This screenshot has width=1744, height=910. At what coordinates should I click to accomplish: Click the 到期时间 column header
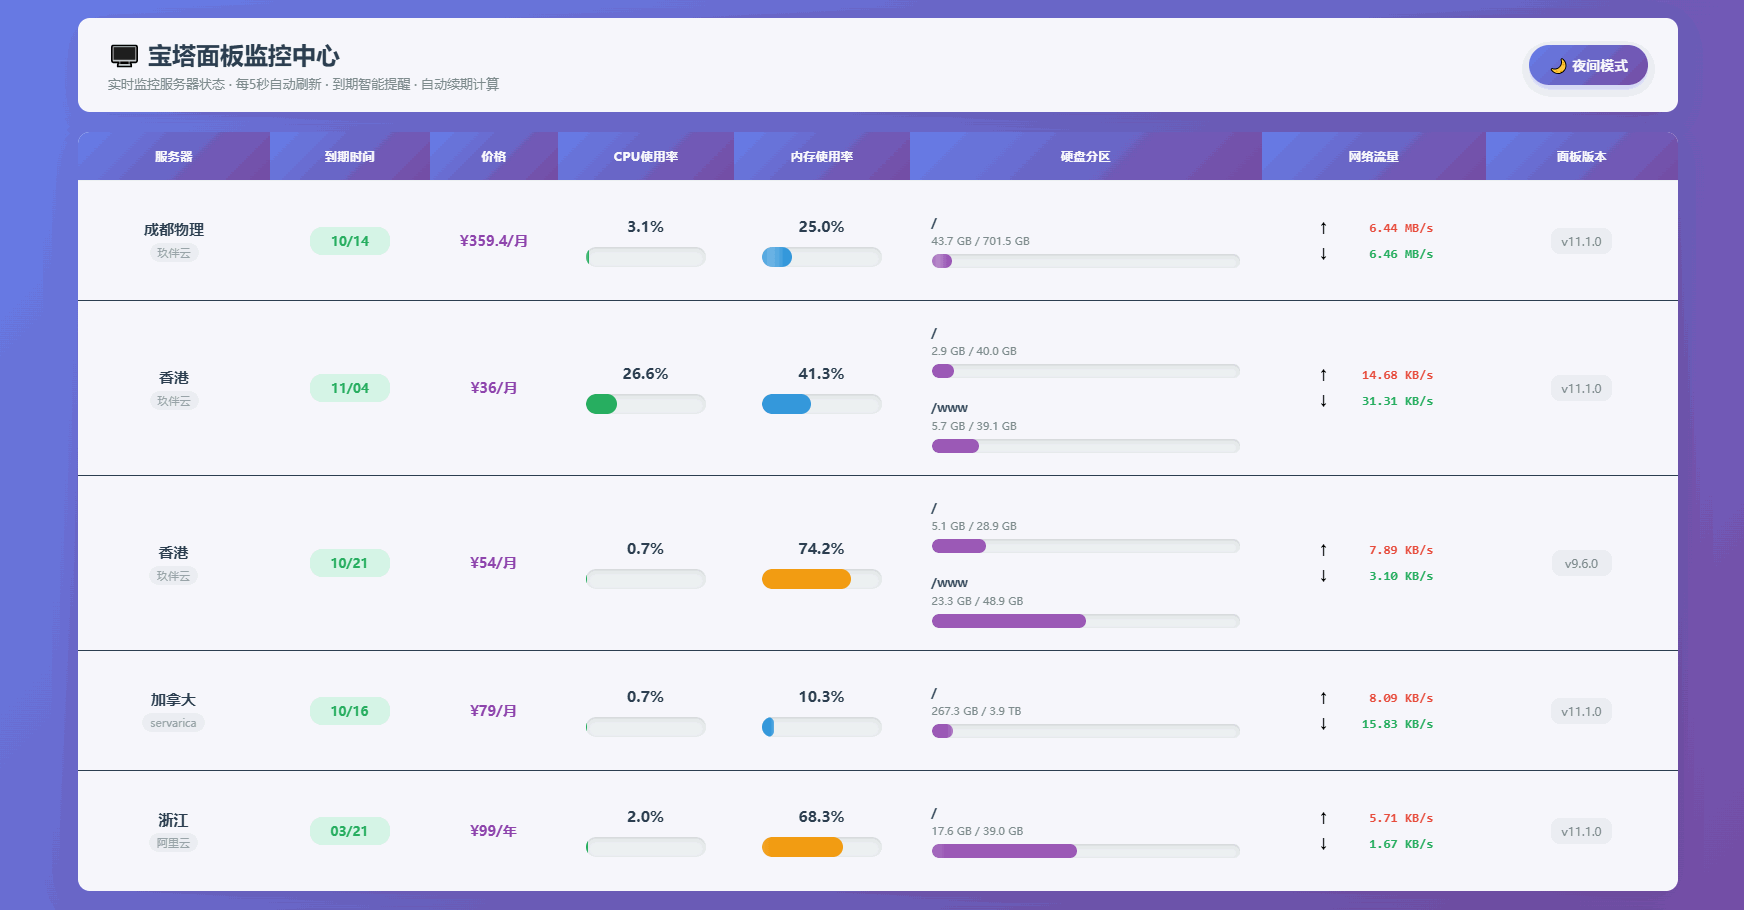(350, 157)
